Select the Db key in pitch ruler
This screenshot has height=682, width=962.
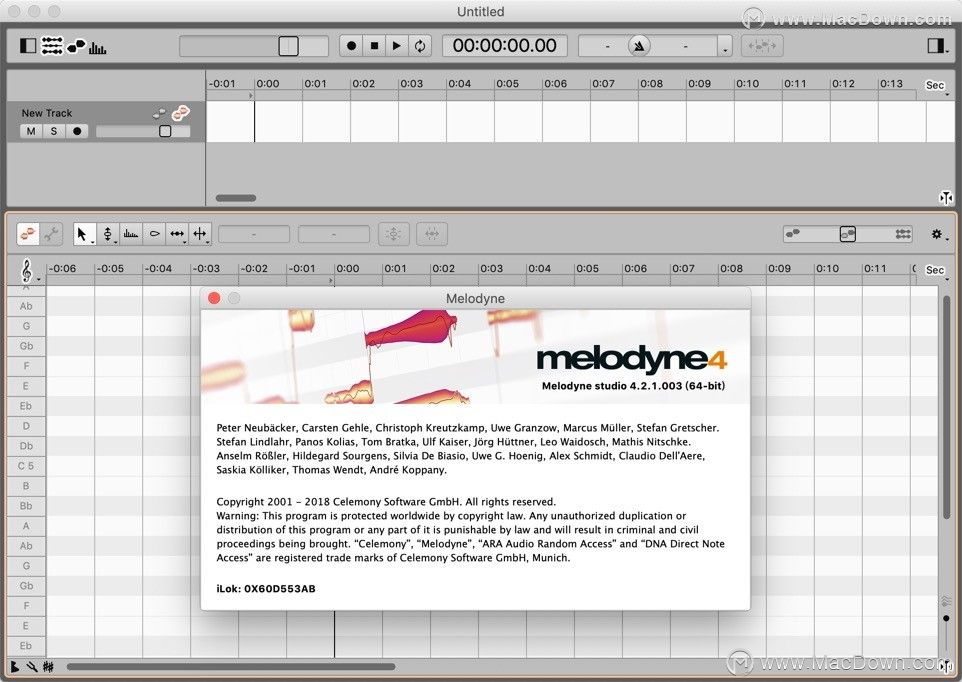26,446
